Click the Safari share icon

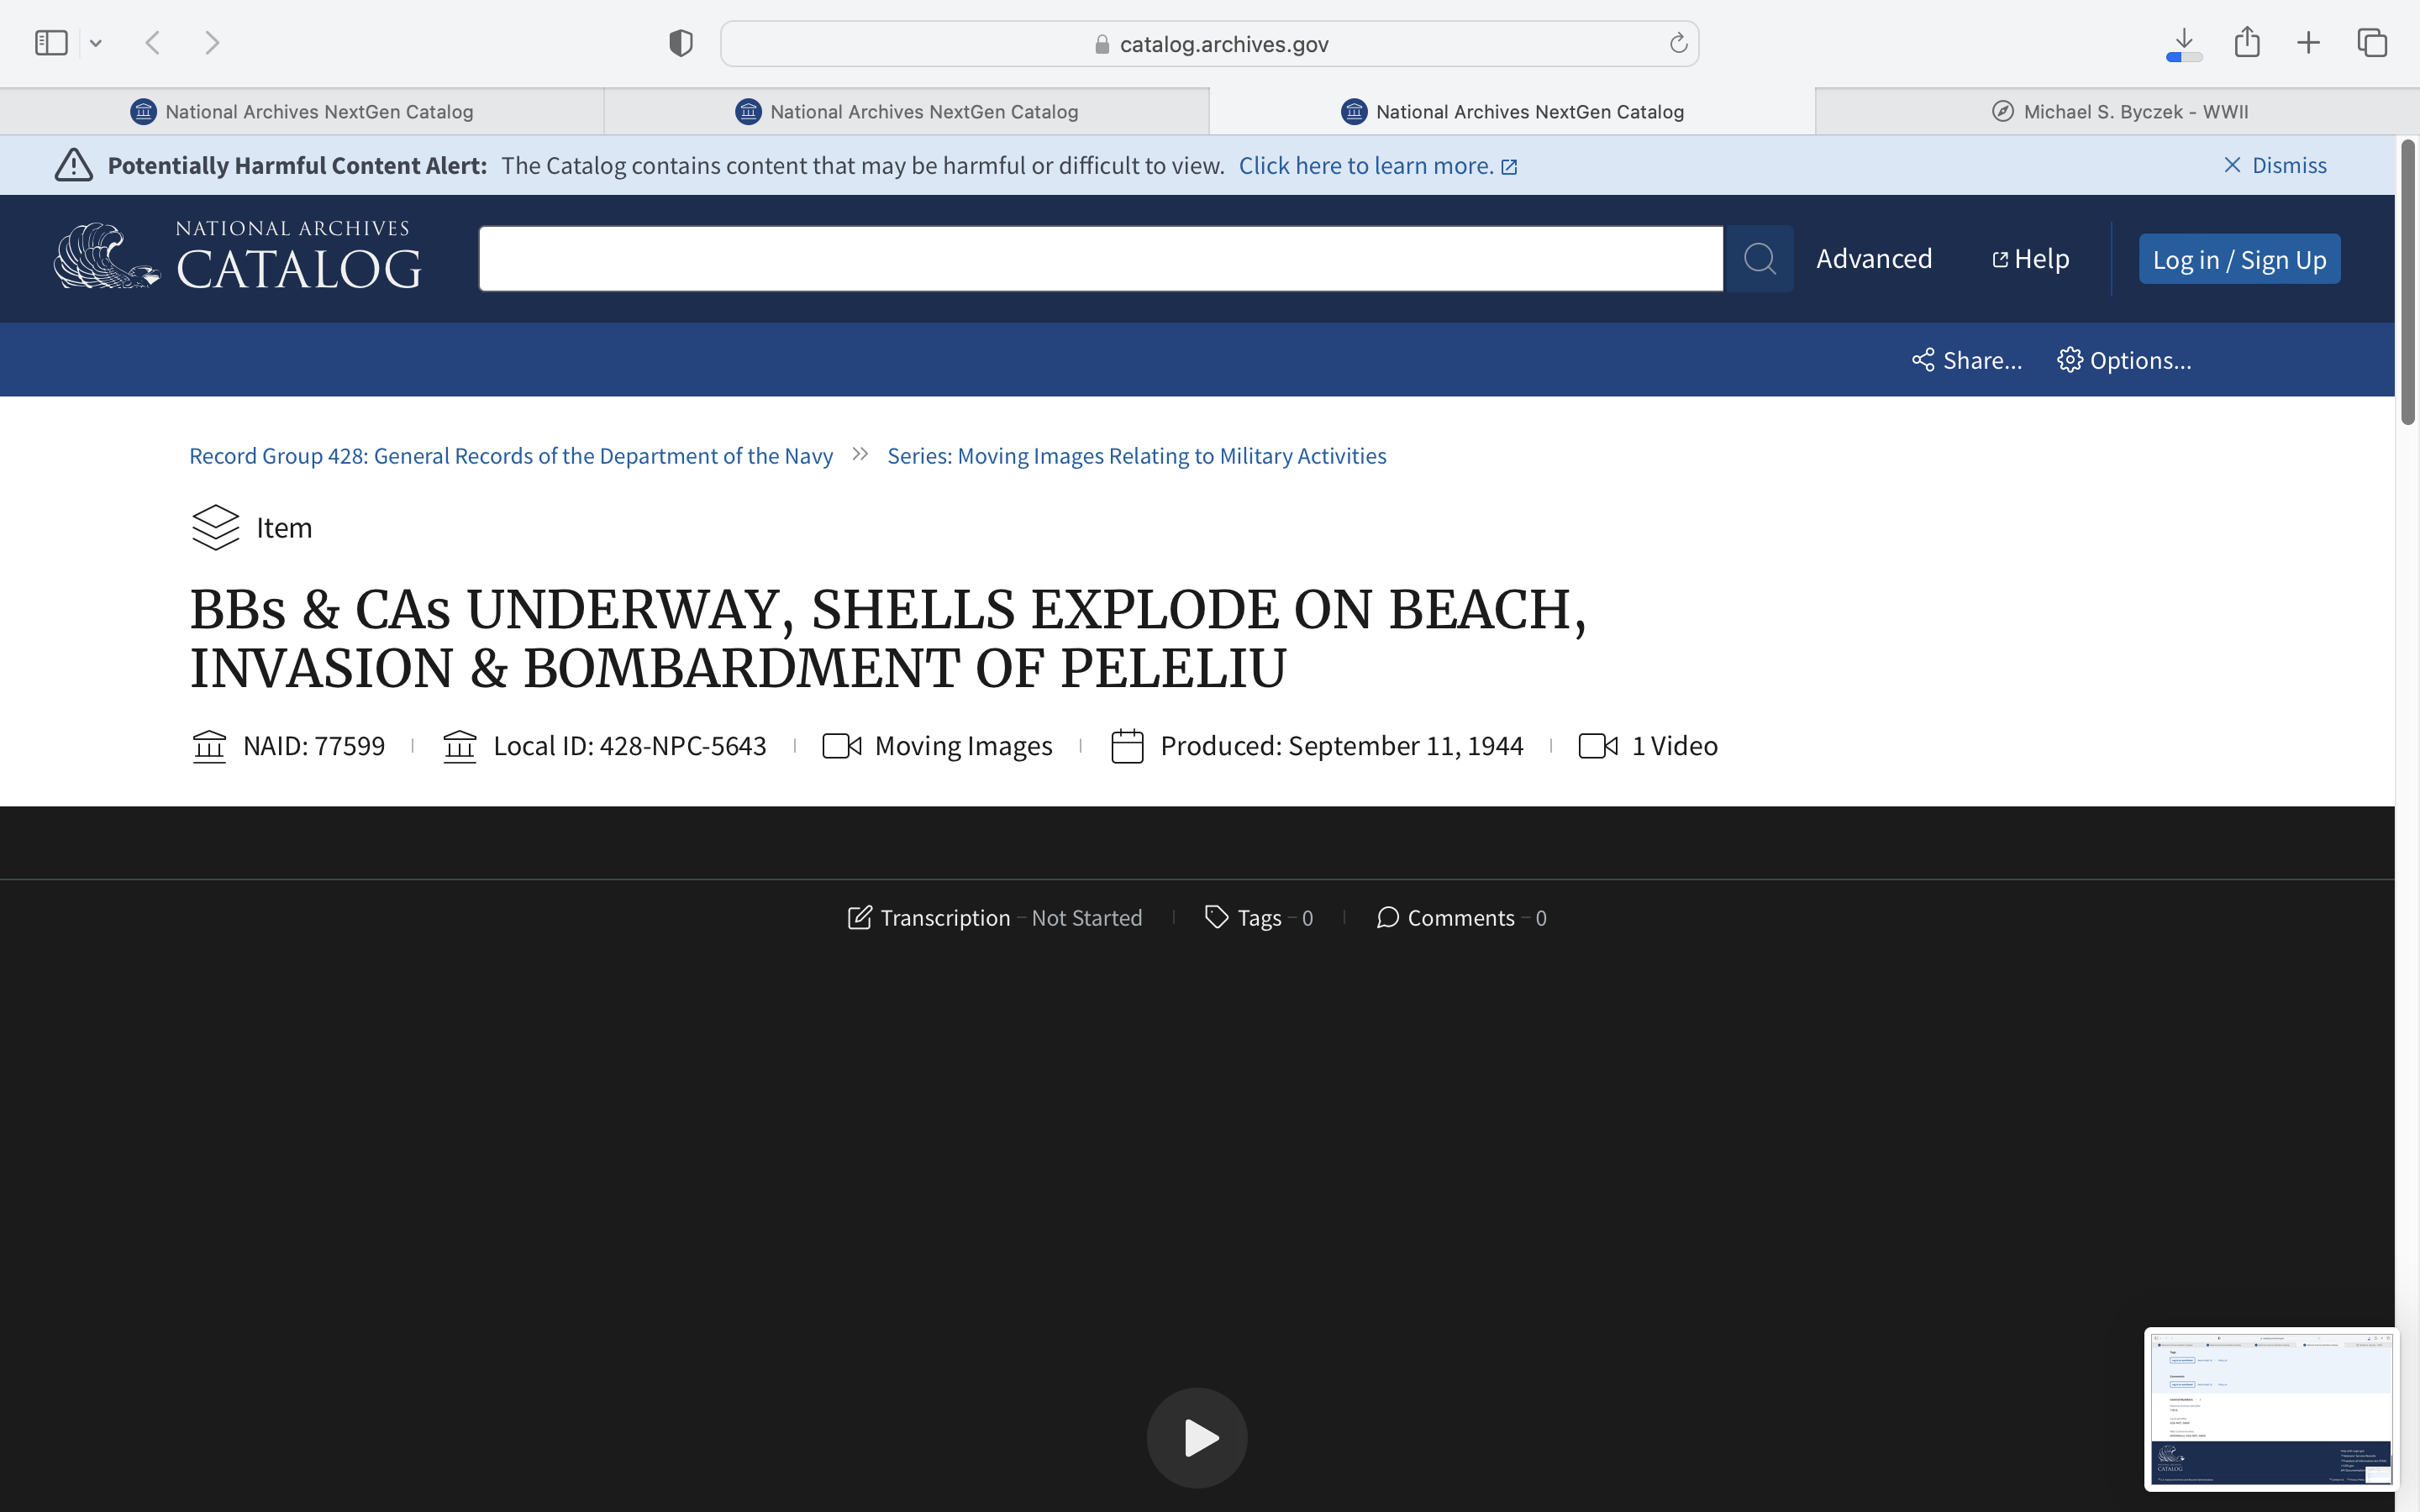tap(2247, 43)
